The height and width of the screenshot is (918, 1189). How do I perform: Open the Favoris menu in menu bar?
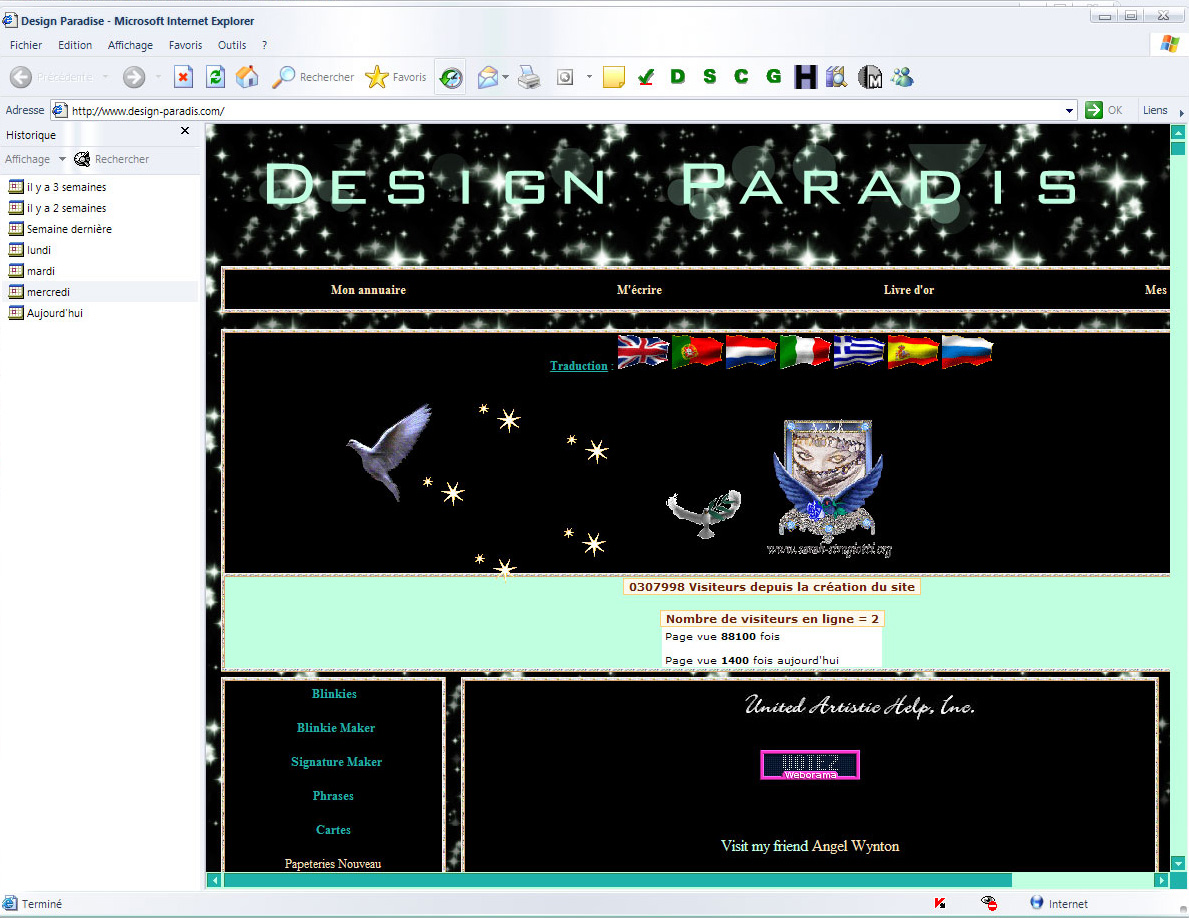[x=186, y=45]
